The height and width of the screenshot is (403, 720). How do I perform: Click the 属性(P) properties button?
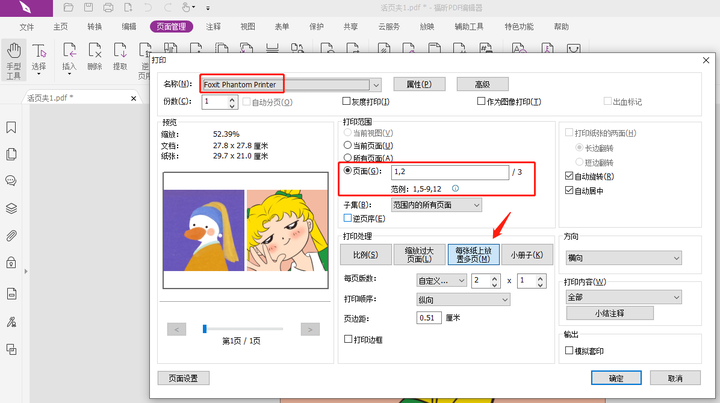(419, 84)
